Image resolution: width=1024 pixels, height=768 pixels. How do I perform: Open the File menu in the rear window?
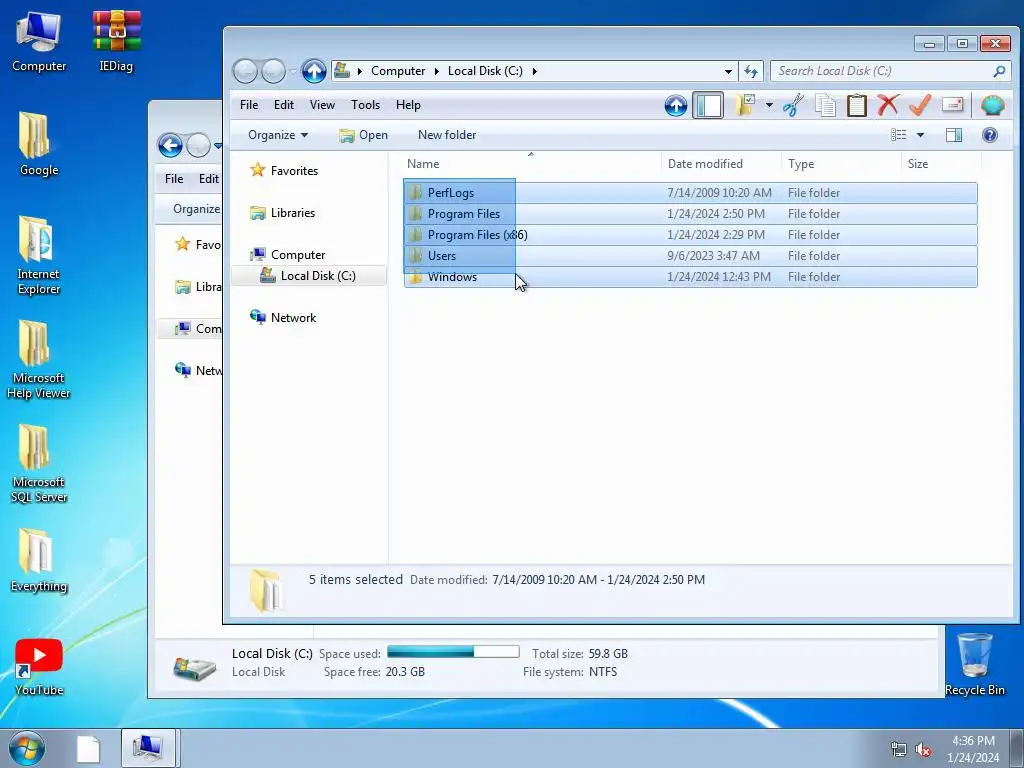tap(174, 178)
